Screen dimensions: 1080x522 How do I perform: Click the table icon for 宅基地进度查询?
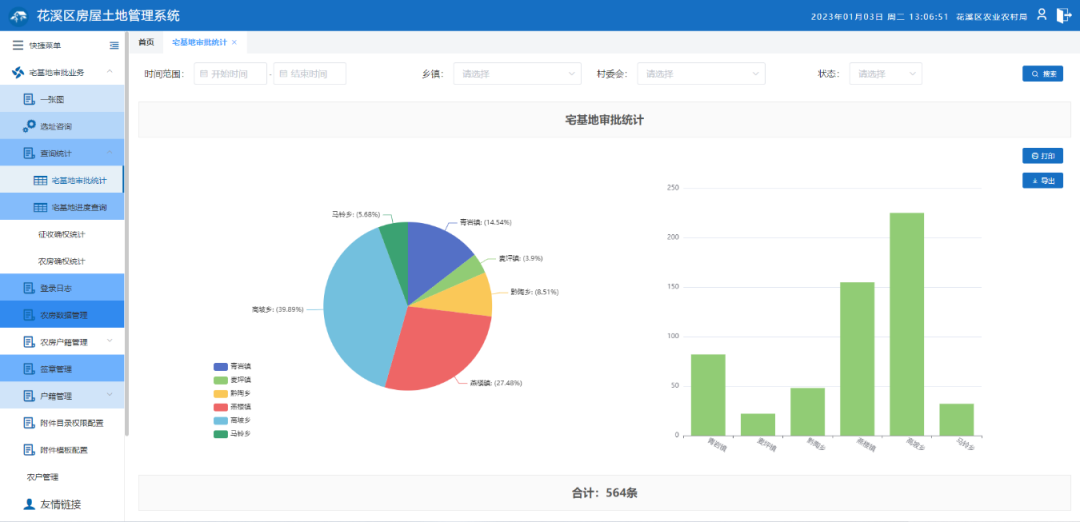(x=40, y=207)
